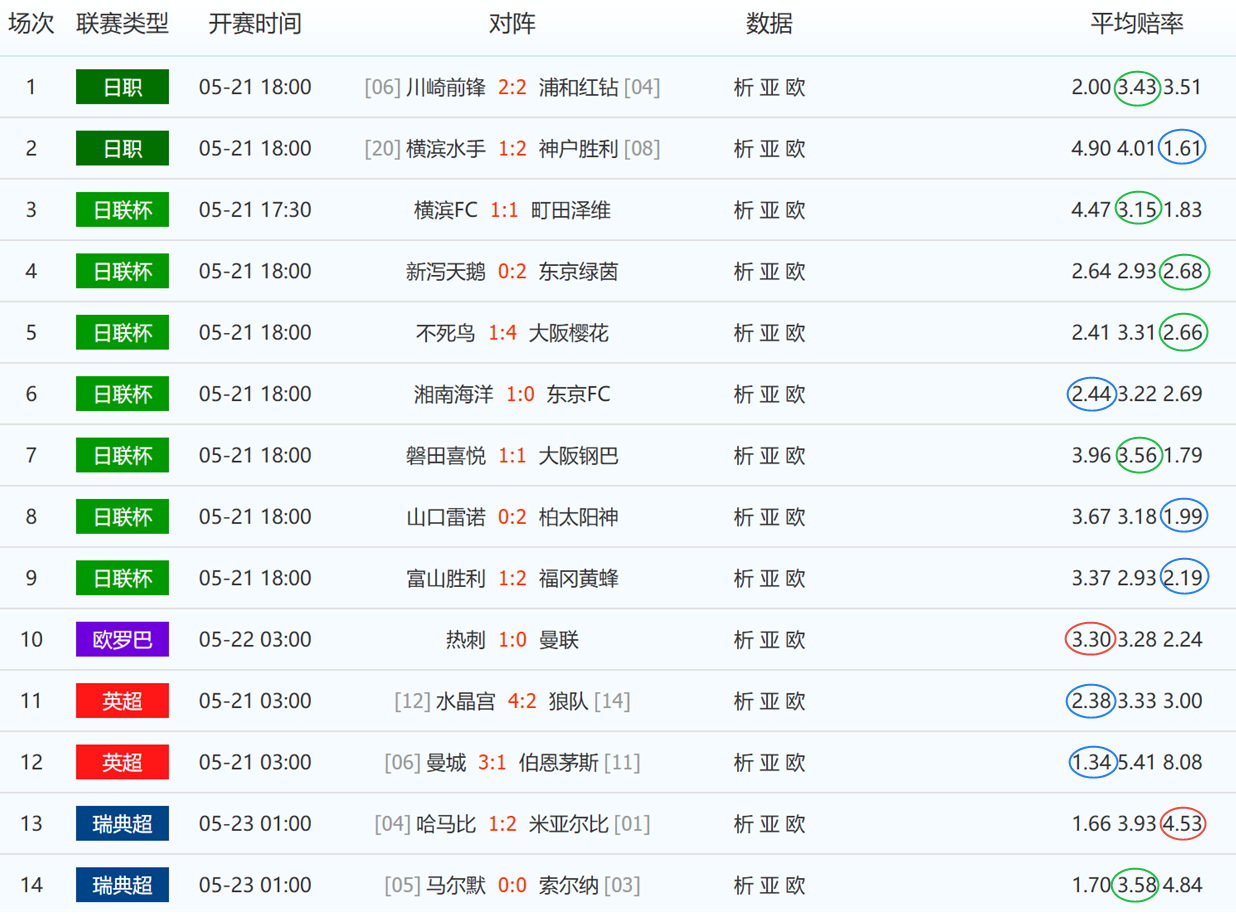
Task: Click the 日职 league tag in row 2
Action: (122, 149)
